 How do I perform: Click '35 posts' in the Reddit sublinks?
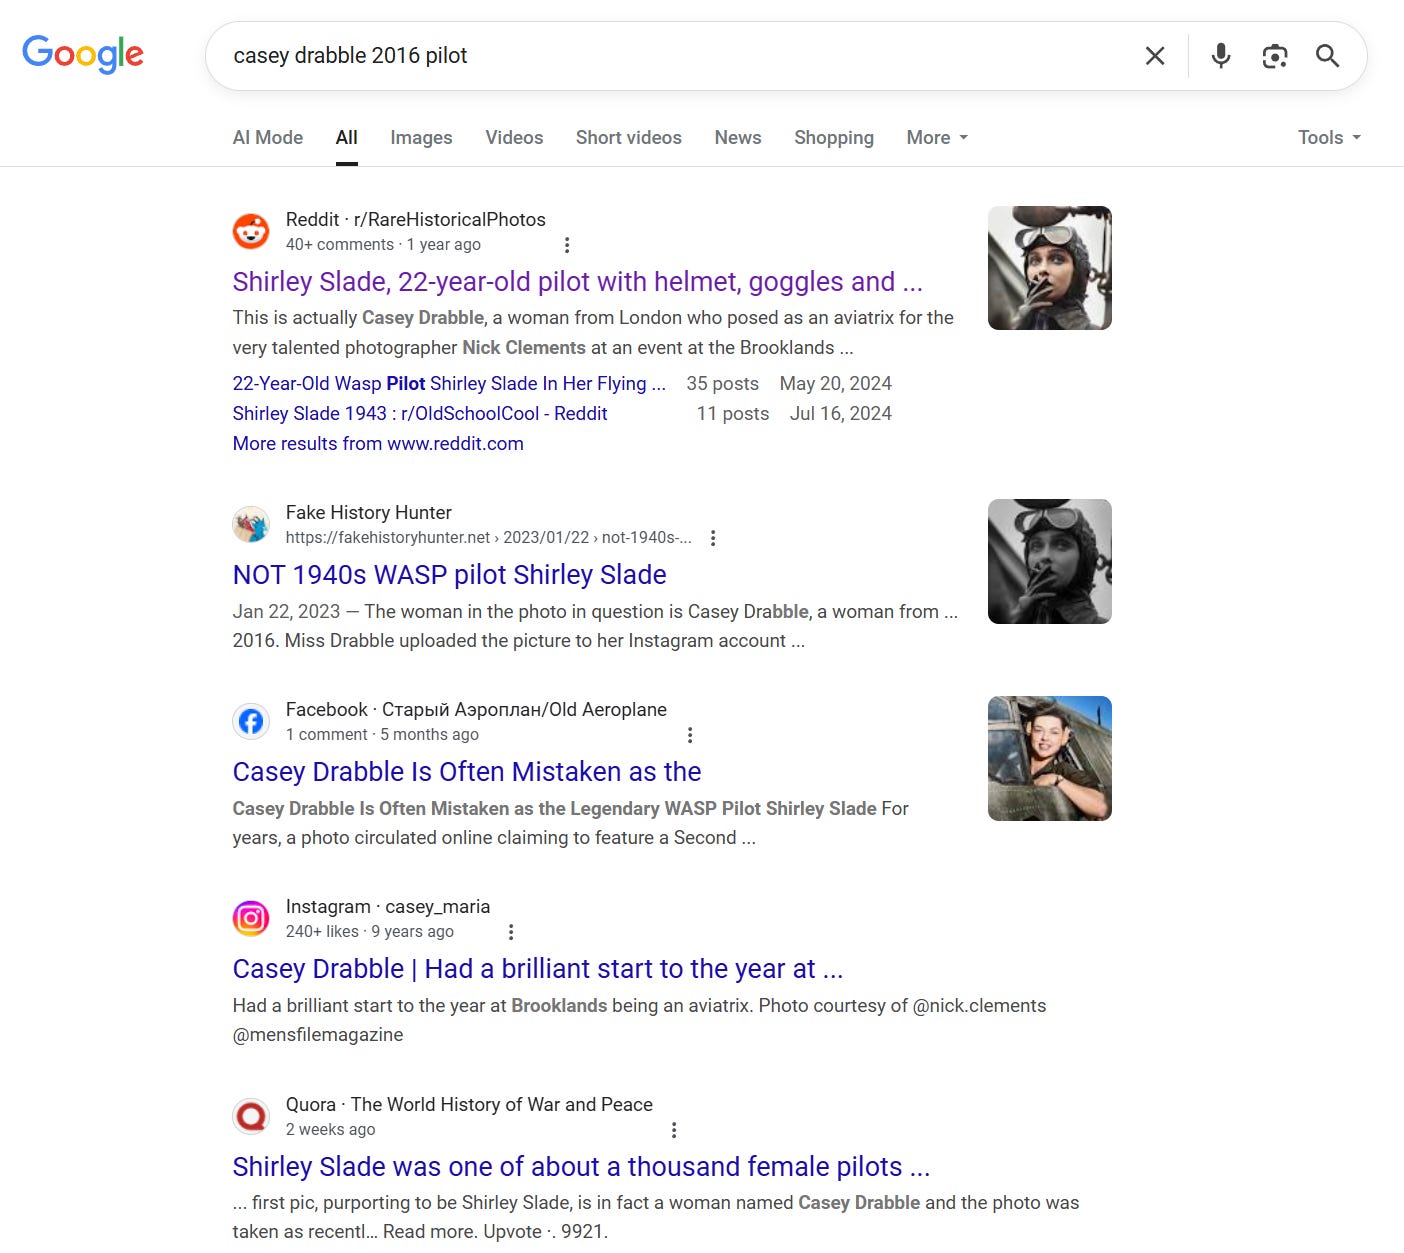pos(722,384)
